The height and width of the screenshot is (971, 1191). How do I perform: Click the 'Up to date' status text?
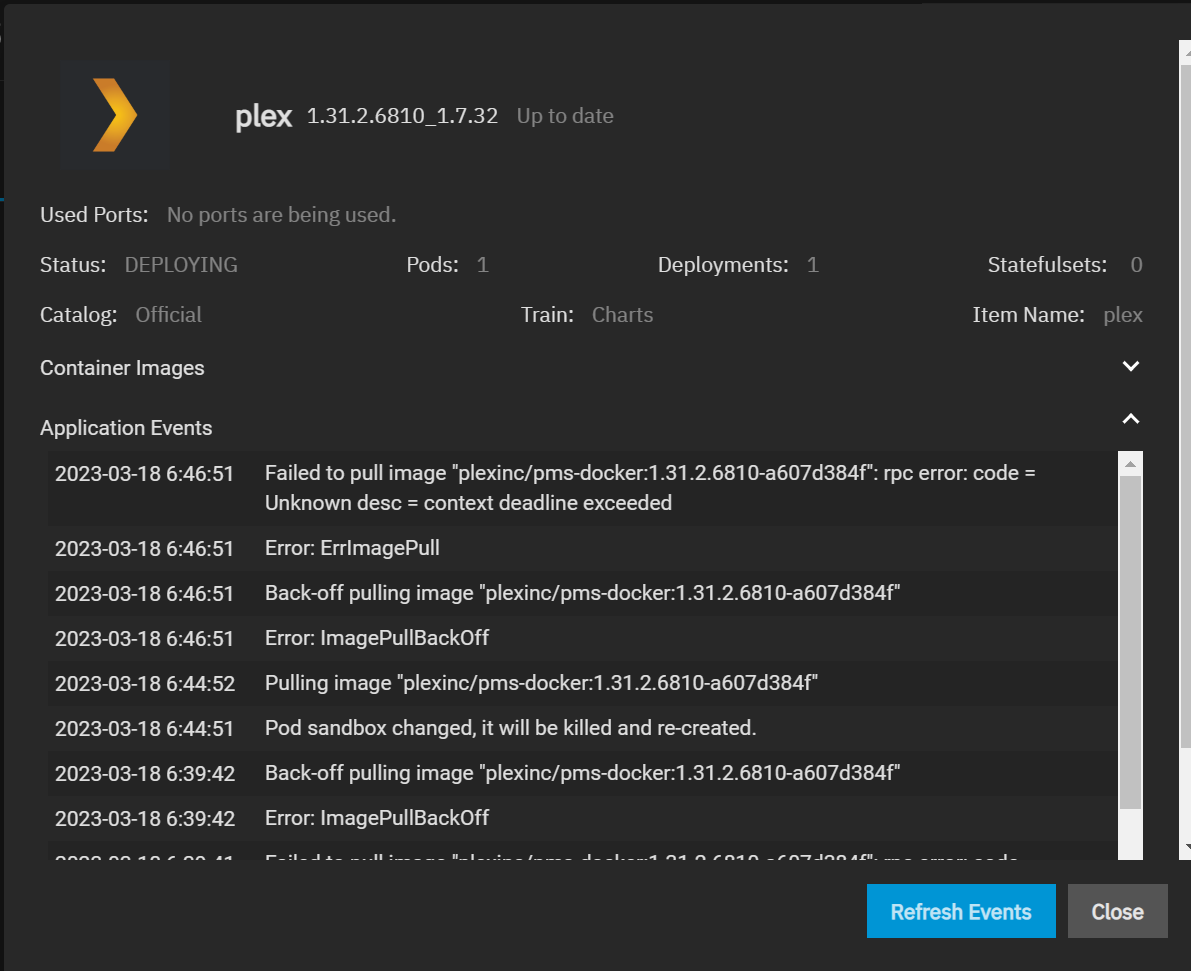click(565, 116)
